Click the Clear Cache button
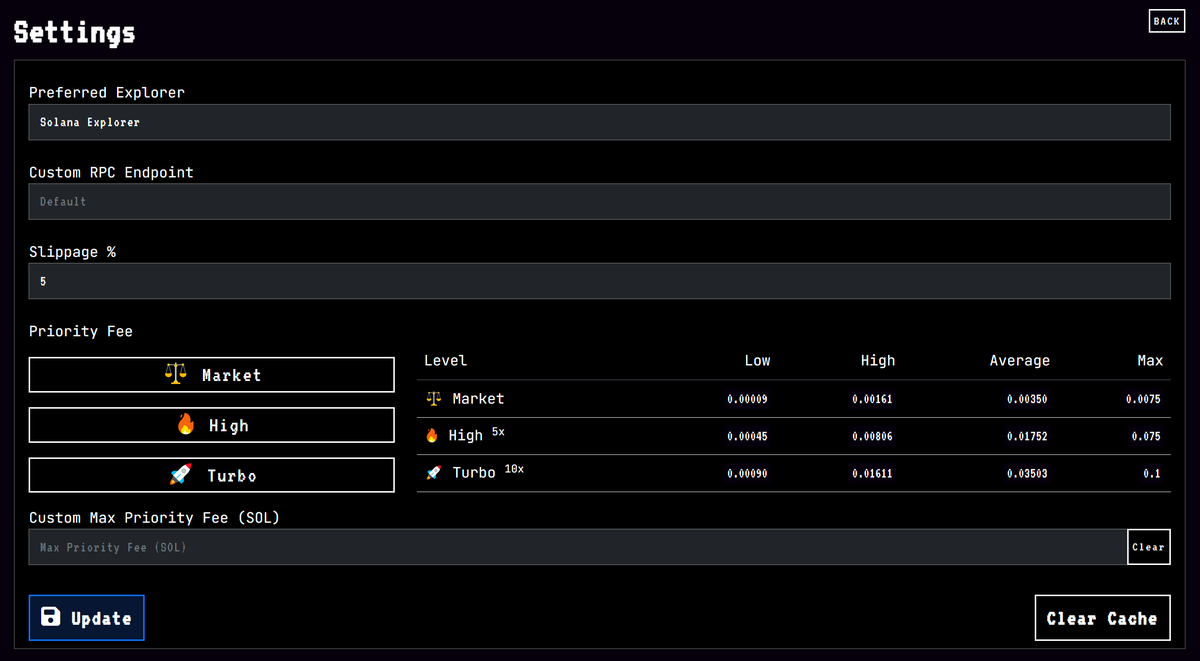 pyautogui.click(x=1102, y=618)
